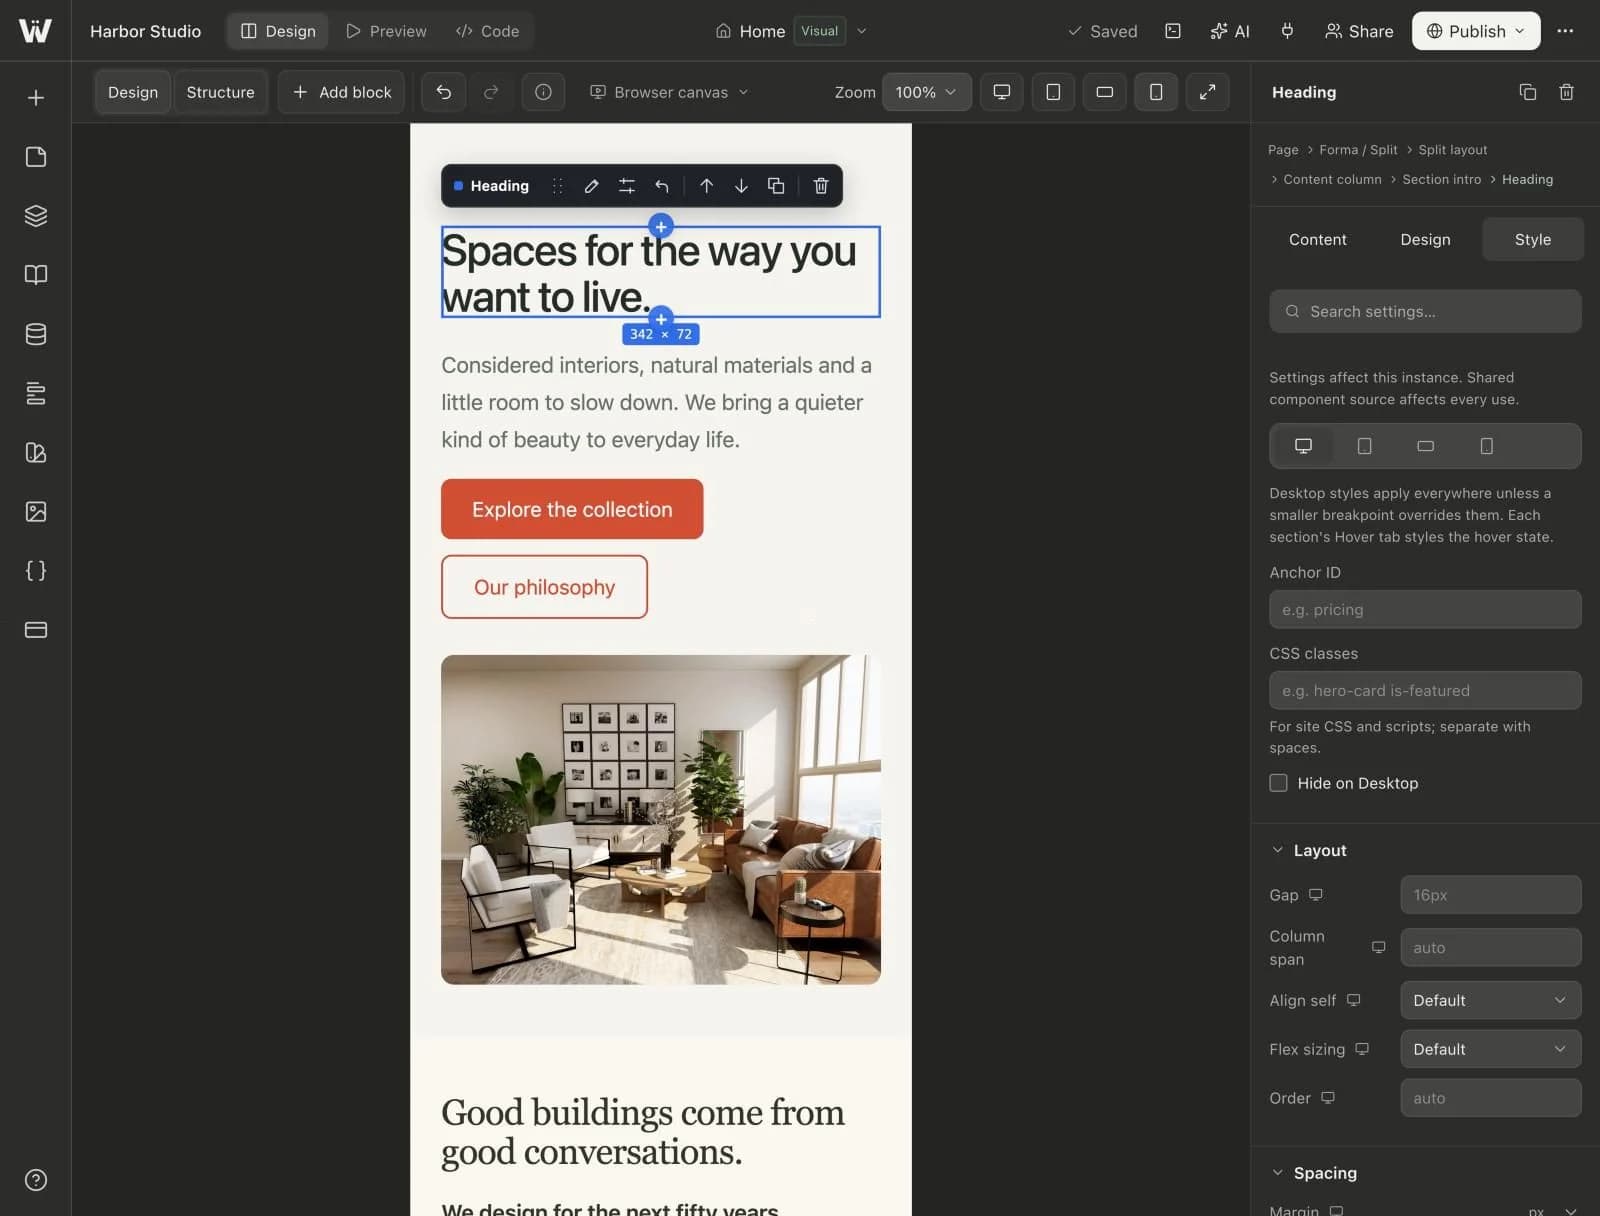Delete Heading using floating toolbar trash icon
The width and height of the screenshot is (1600, 1216).
point(821,186)
